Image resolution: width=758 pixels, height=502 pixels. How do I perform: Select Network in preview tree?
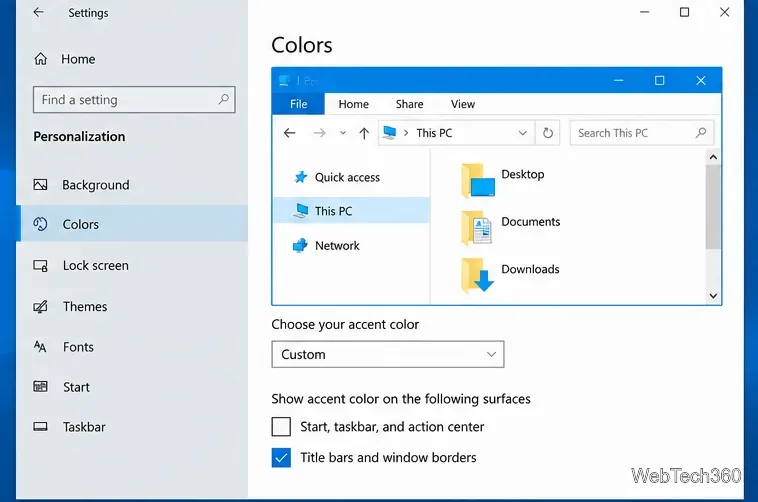(x=351, y=246)
